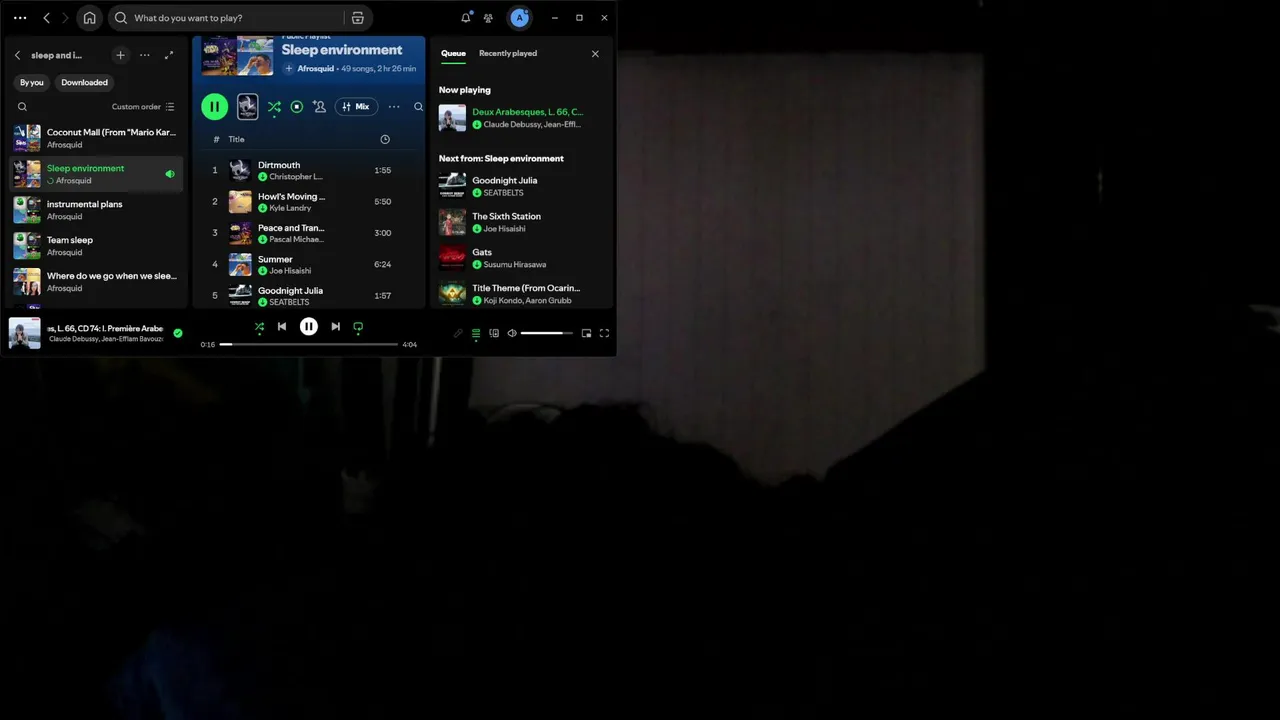Screen dimensions: 1280x720
Task: Toggle shuffle in bottom player controls
Action: point(259,327)
